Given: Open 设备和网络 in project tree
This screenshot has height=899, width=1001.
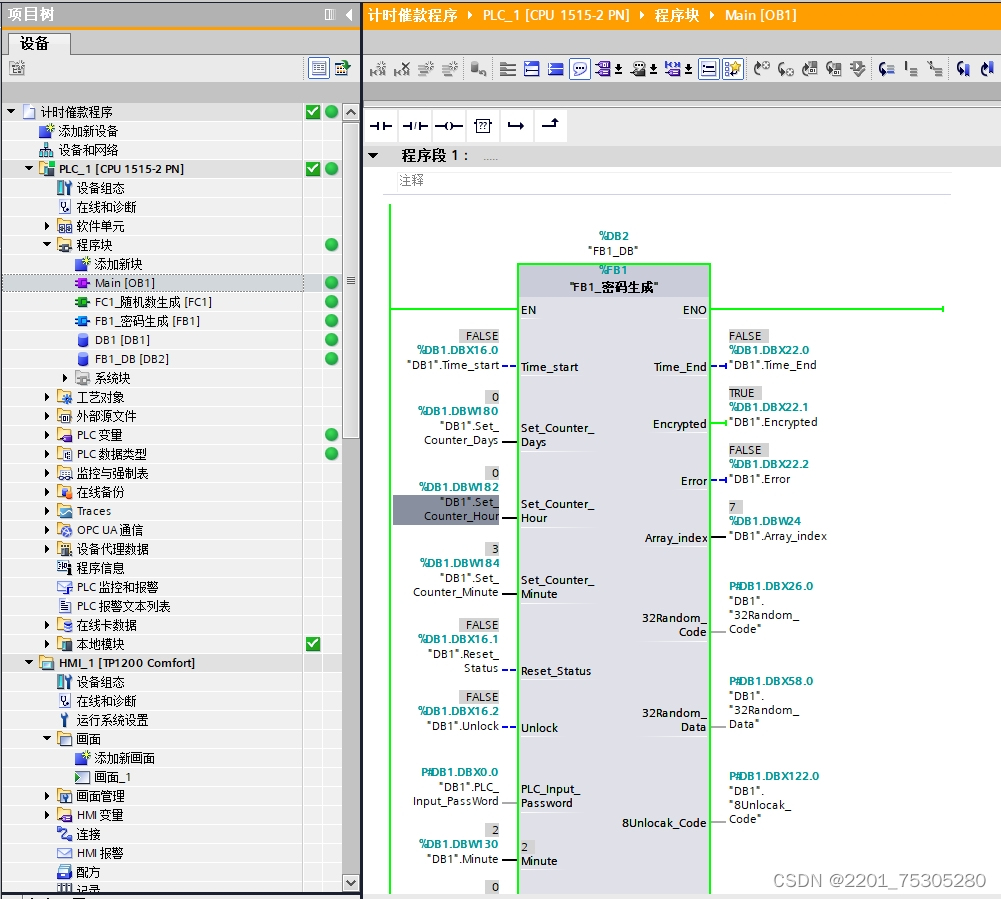Looking at the screenshot, I should tap(87, 150).
